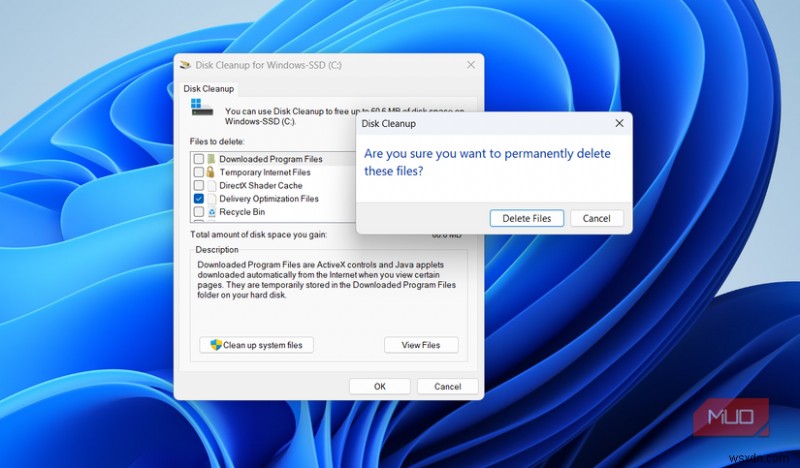This screenshot has height=468, width=800.
Task: Close the Disk Cleanup for Windows-SSD window
Action: tap(471, 65)
